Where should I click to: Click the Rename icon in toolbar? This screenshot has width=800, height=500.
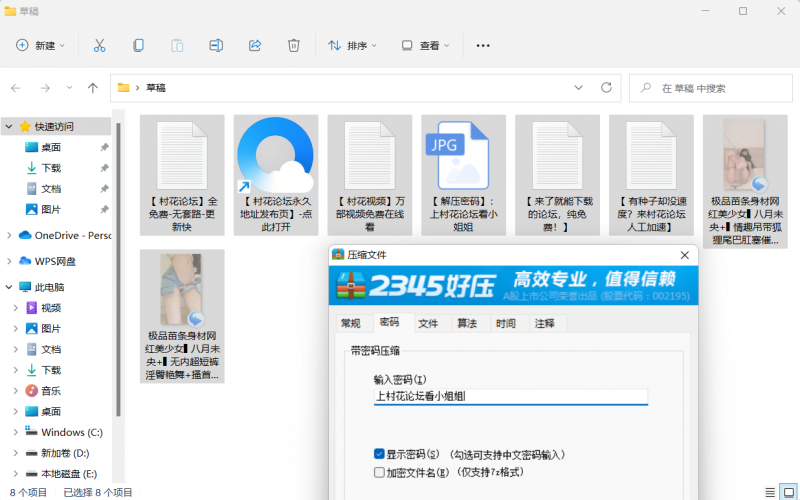(216, 45)
